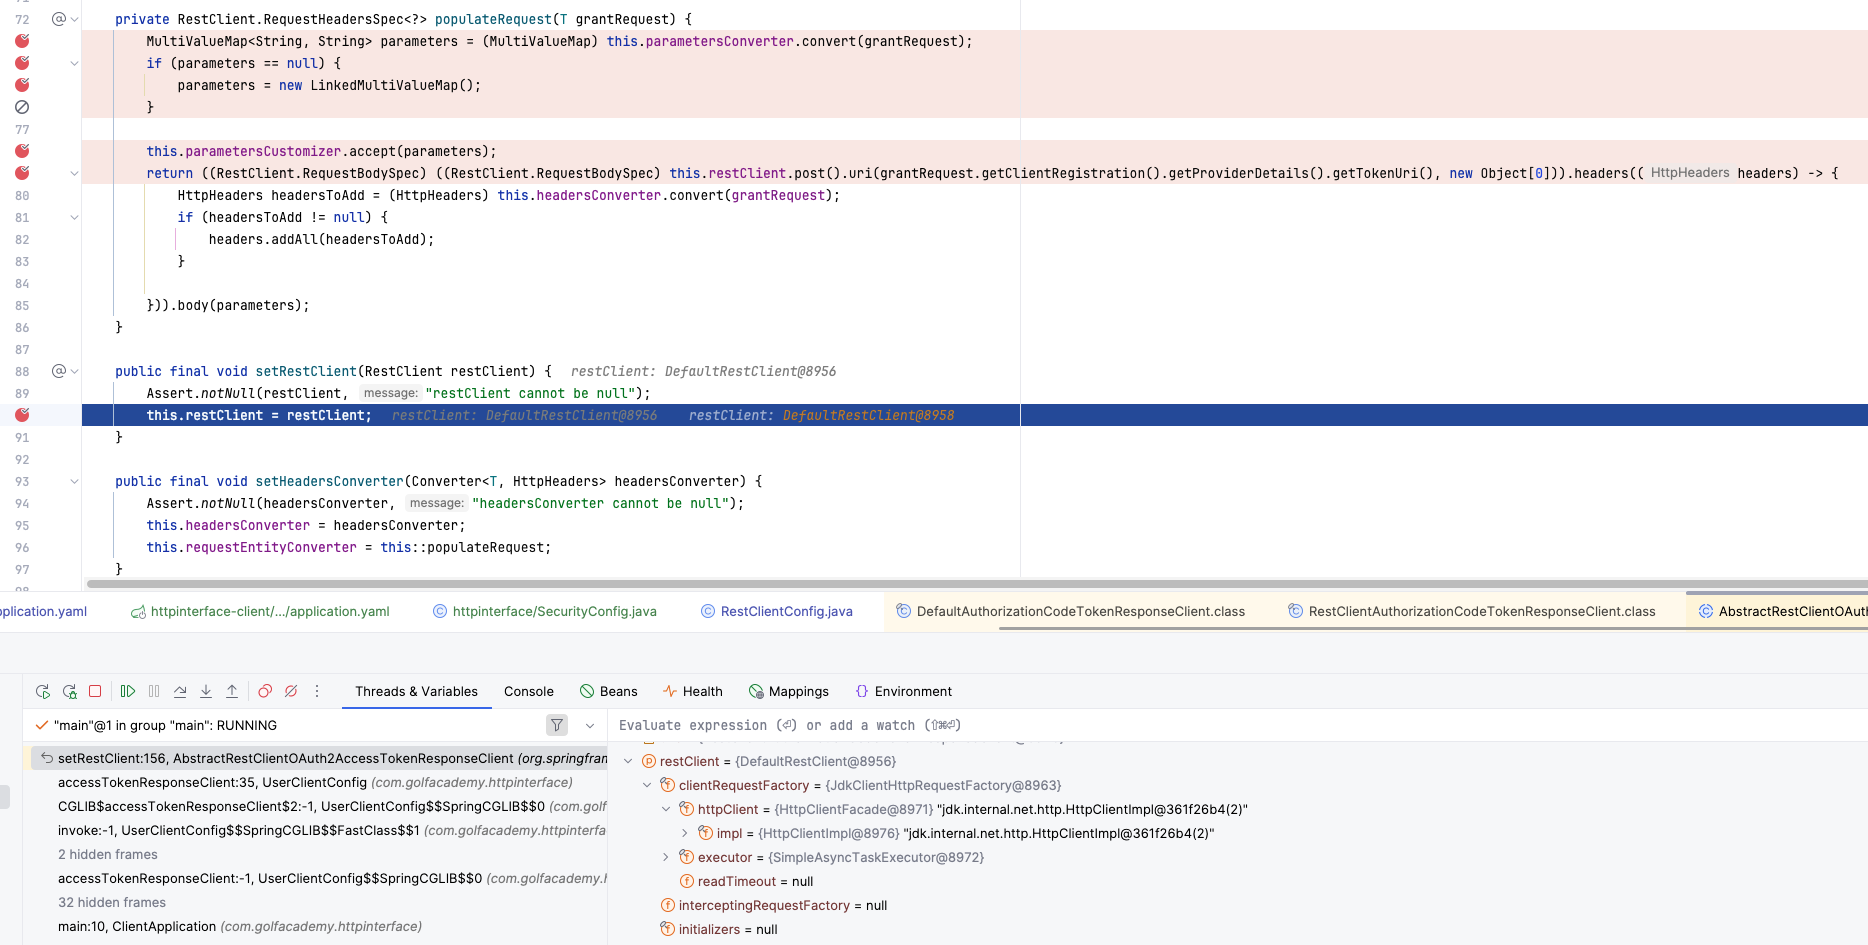
Task: Click the Step Out icon
Action: click(x=232, y=691)
